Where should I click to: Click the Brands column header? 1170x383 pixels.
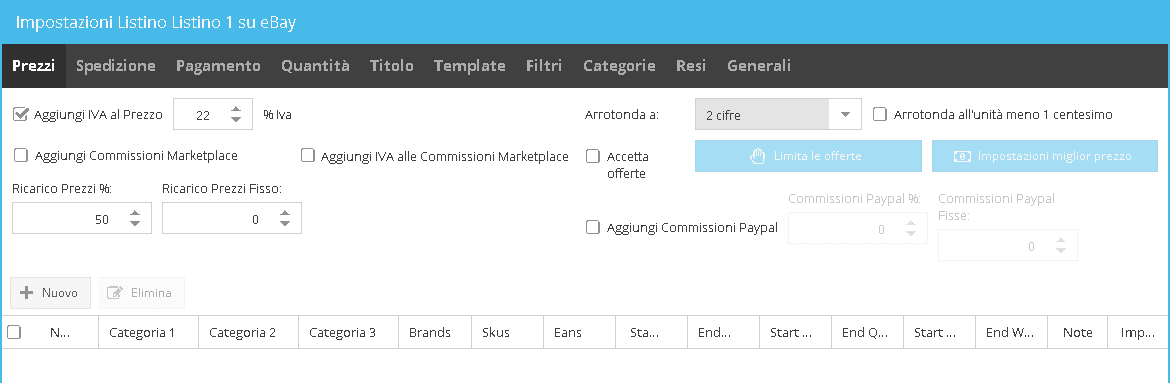436,332
